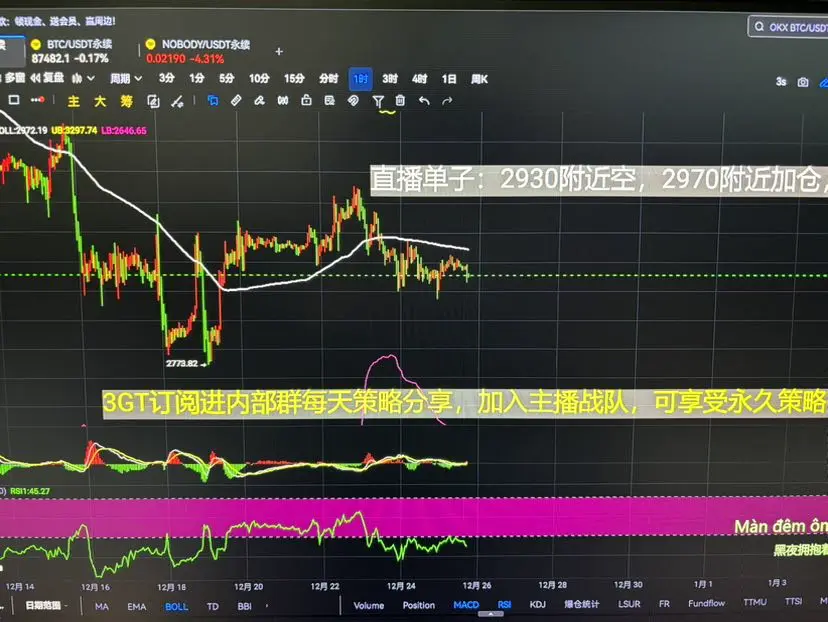This screenshot has width=828, height=622.
Task: Click the 2773.82 low price label
Action: coord(182,363)
